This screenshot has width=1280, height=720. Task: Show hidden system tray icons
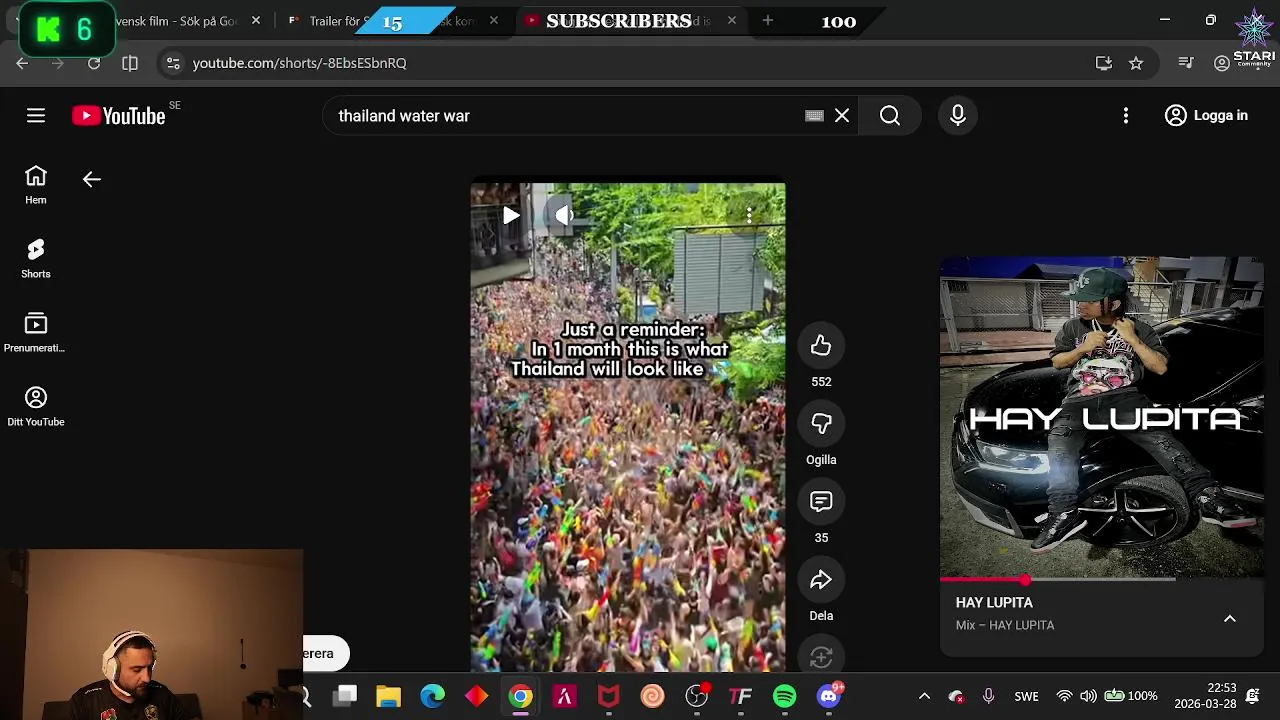tap(924, 696)
